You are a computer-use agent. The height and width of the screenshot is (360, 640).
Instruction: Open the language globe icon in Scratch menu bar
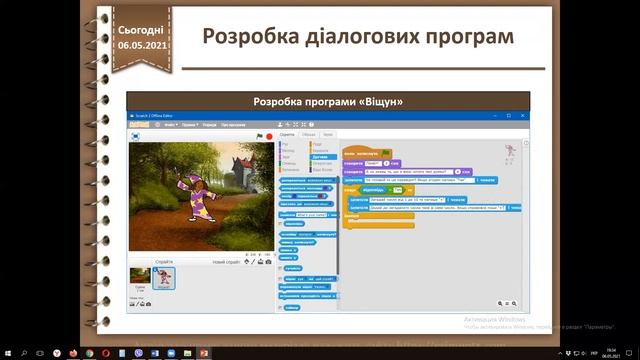(158, 125)
